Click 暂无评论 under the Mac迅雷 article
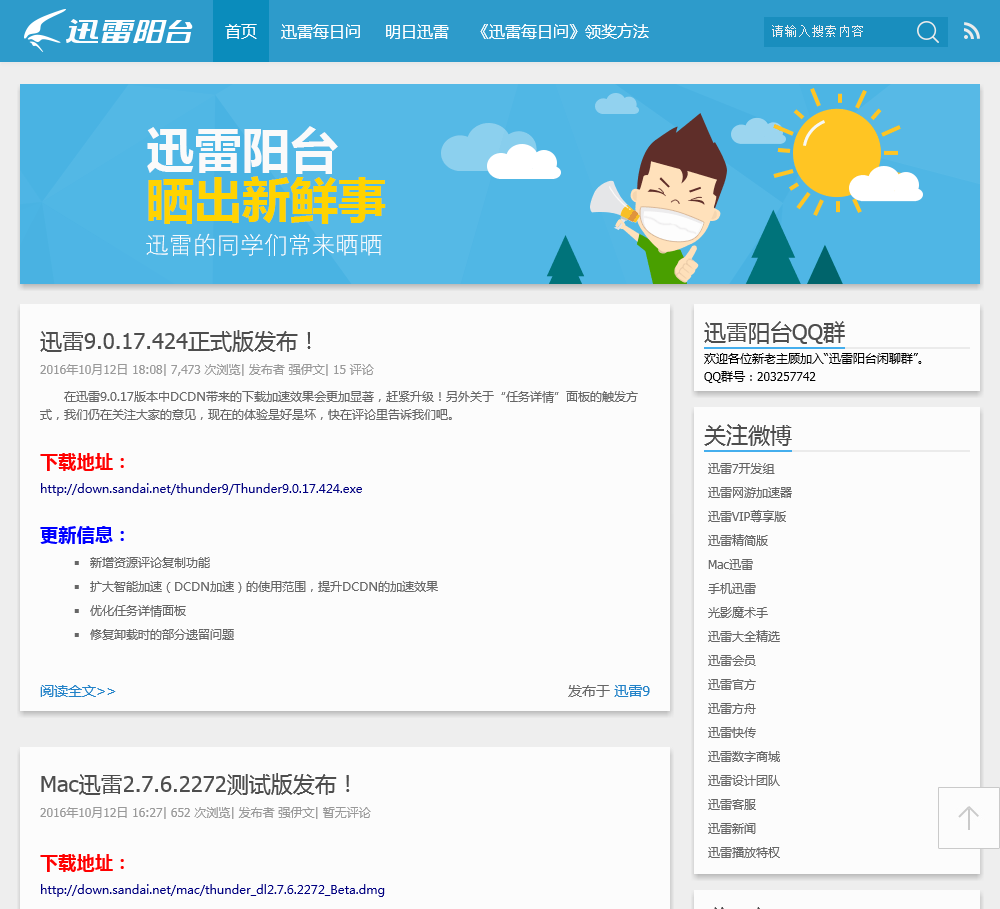Screen dimensions: 1000x909 [x=346, y=813]
